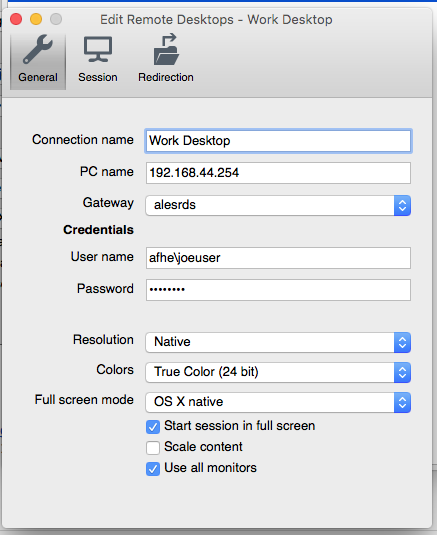Select the General wrench icon
The height and width of the screenshot is (535, 437).
38,49
